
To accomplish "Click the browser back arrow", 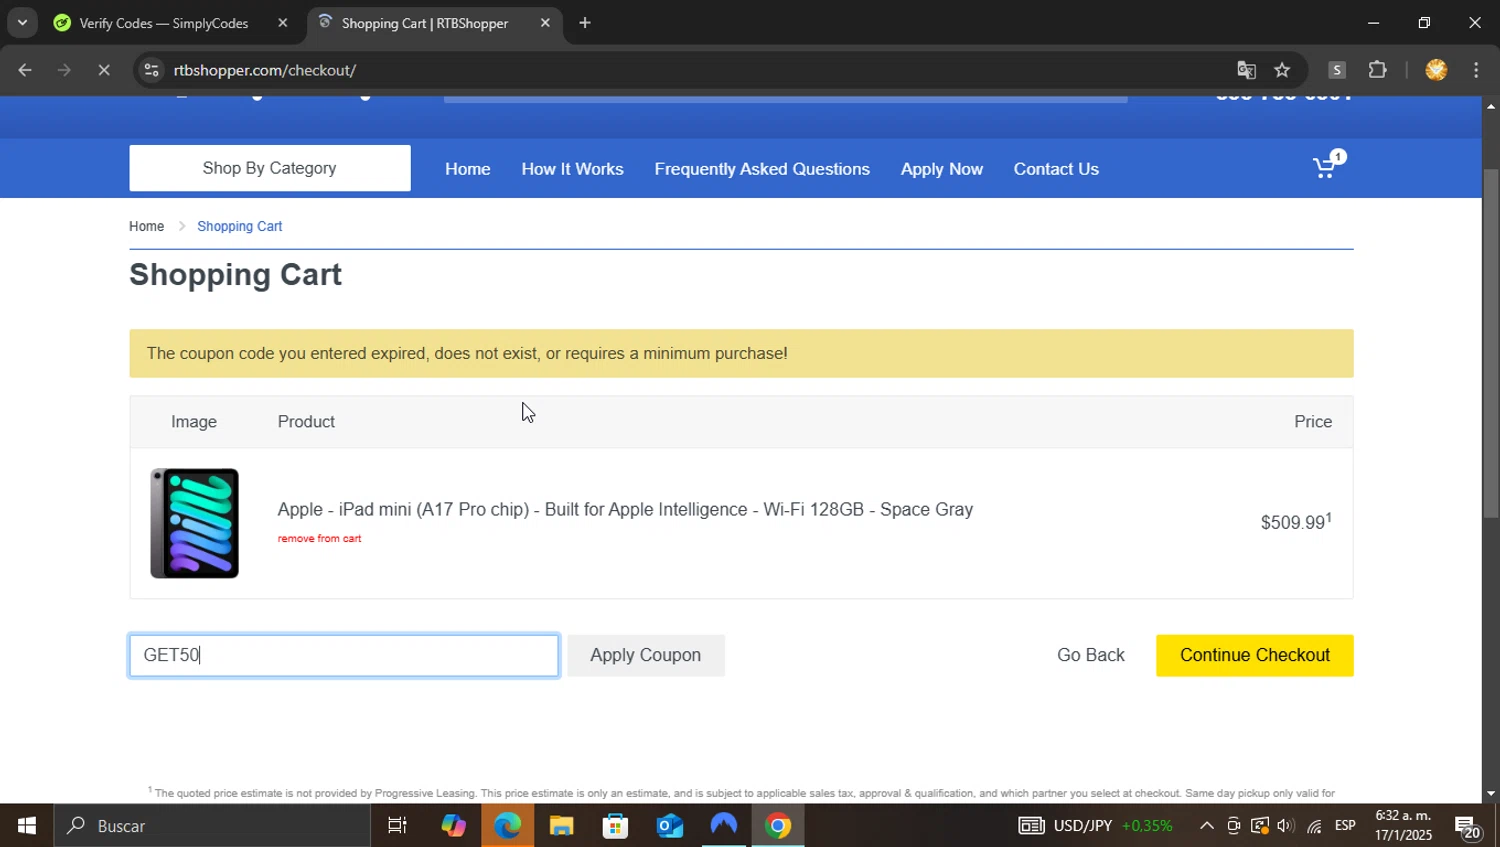I will [x=25, y=70].
